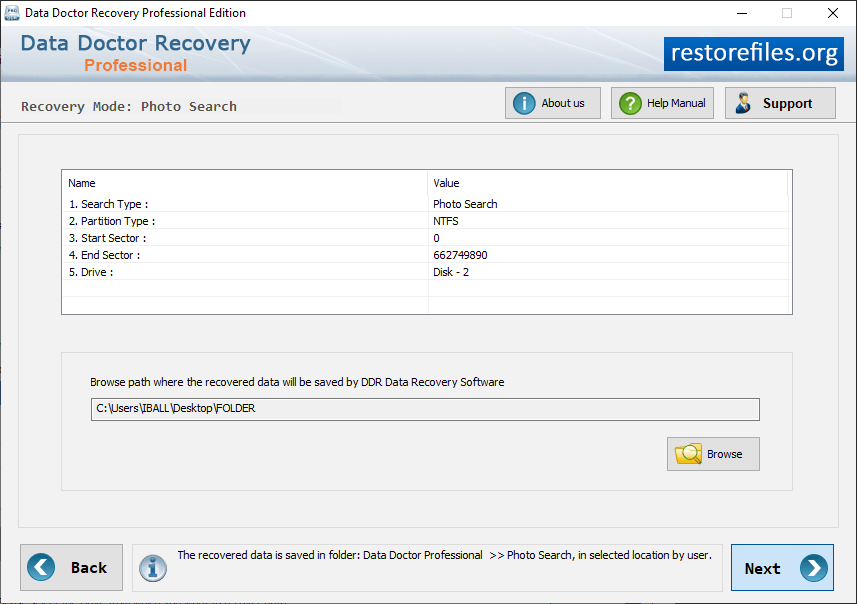
Task: Contact Support via the Support button
Action: (x=780, y=103)
